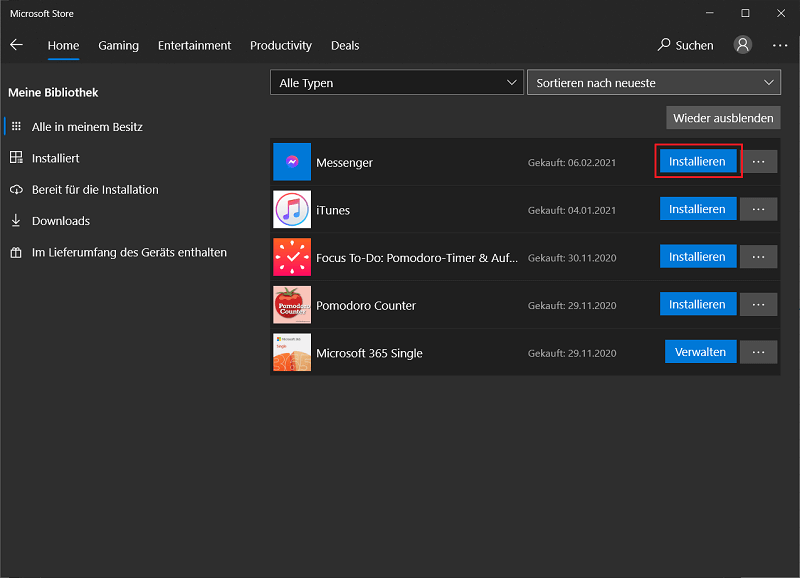Image resolution: width=800 pixels, height=578 pixels.
Task: Open the top-right more options ellipsis
Action: pos(780,45)
